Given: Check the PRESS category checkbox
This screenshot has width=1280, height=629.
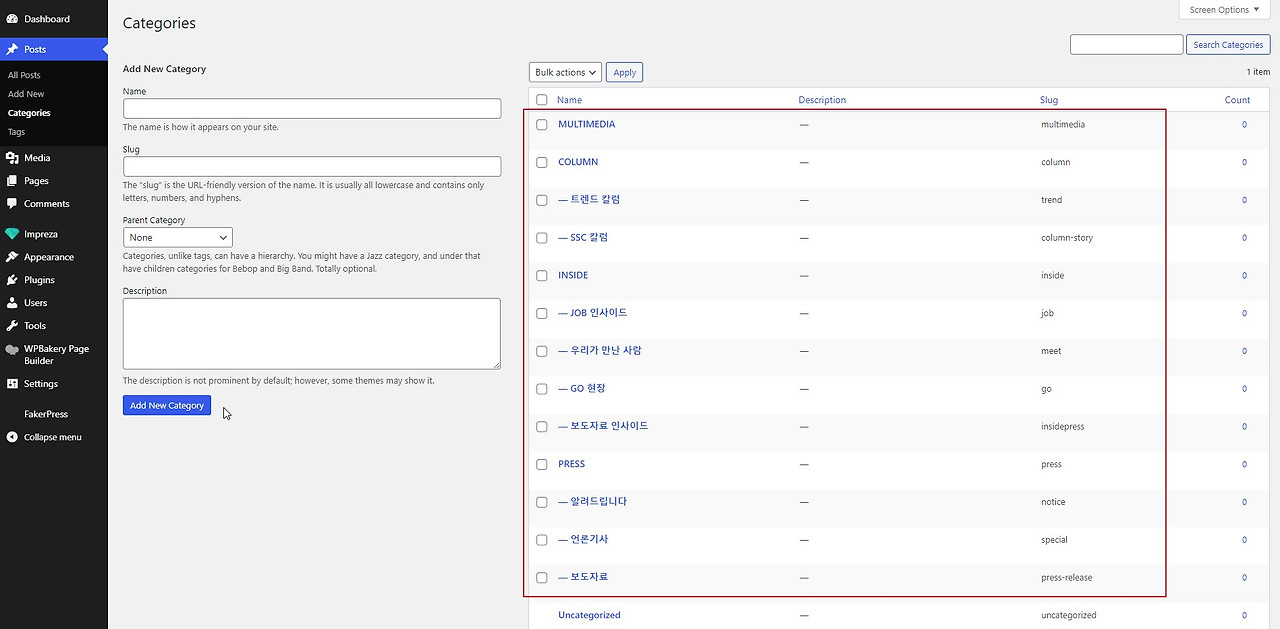Looking at the screenshot, I should [542, 464].
